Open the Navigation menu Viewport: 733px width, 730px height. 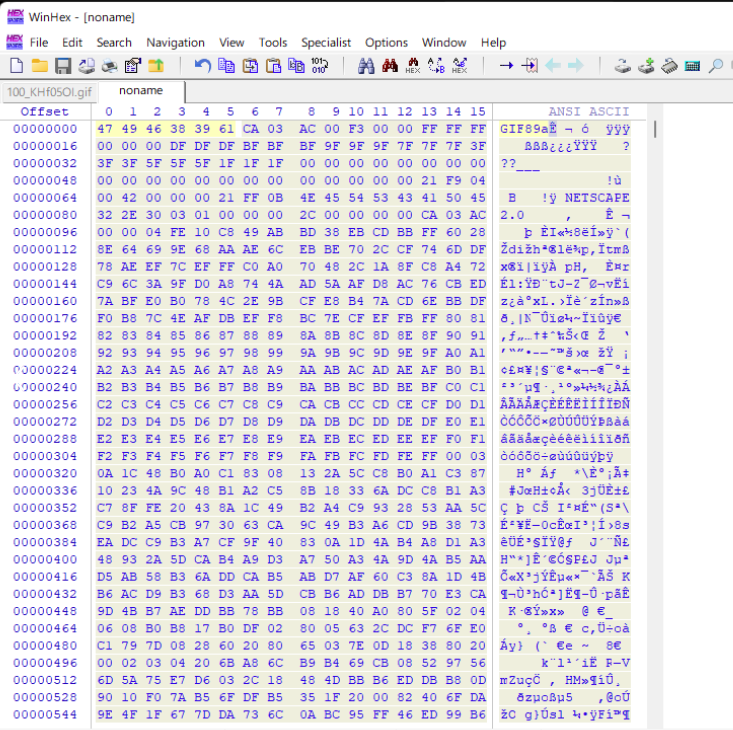pyautogui.click(x=175, y=42)
